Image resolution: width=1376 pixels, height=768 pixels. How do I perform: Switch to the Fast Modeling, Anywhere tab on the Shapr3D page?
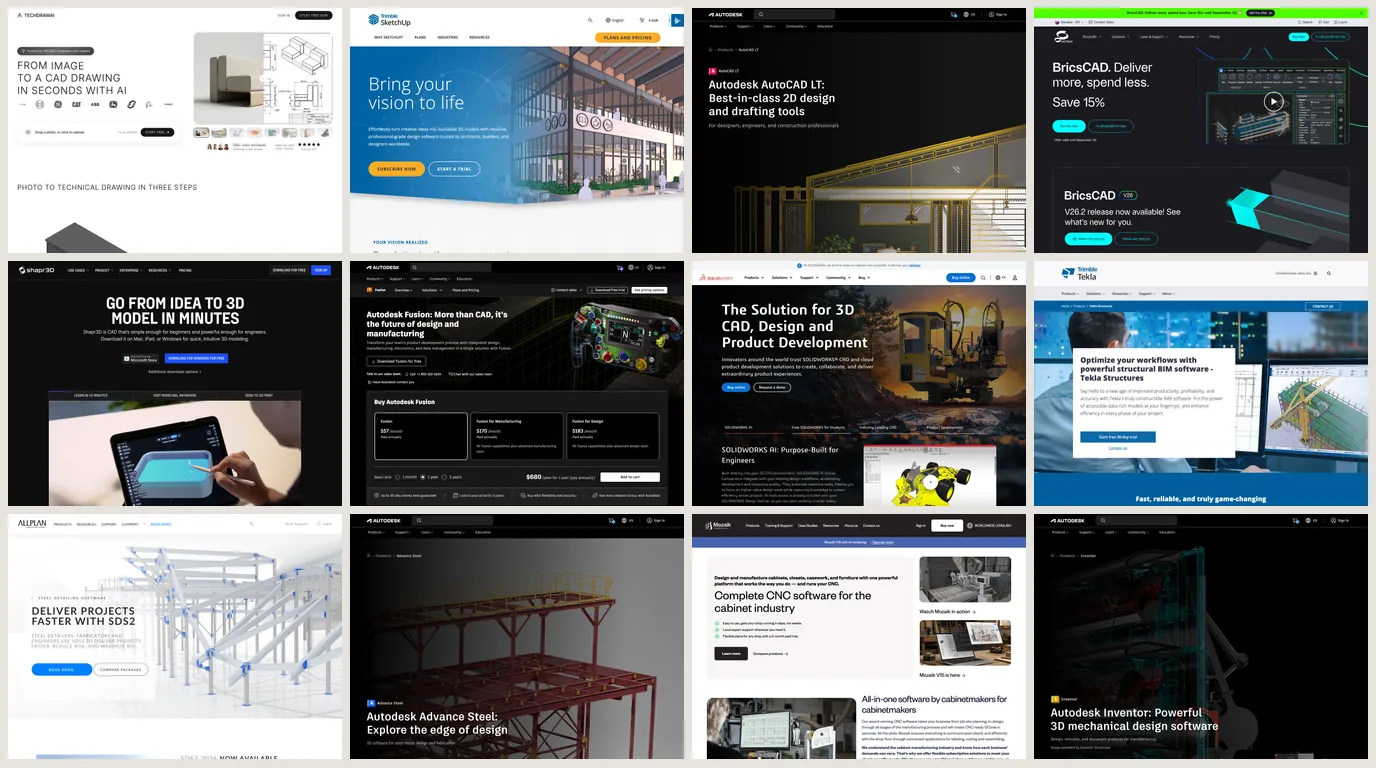pyautogui.click(x=175, y=396)
